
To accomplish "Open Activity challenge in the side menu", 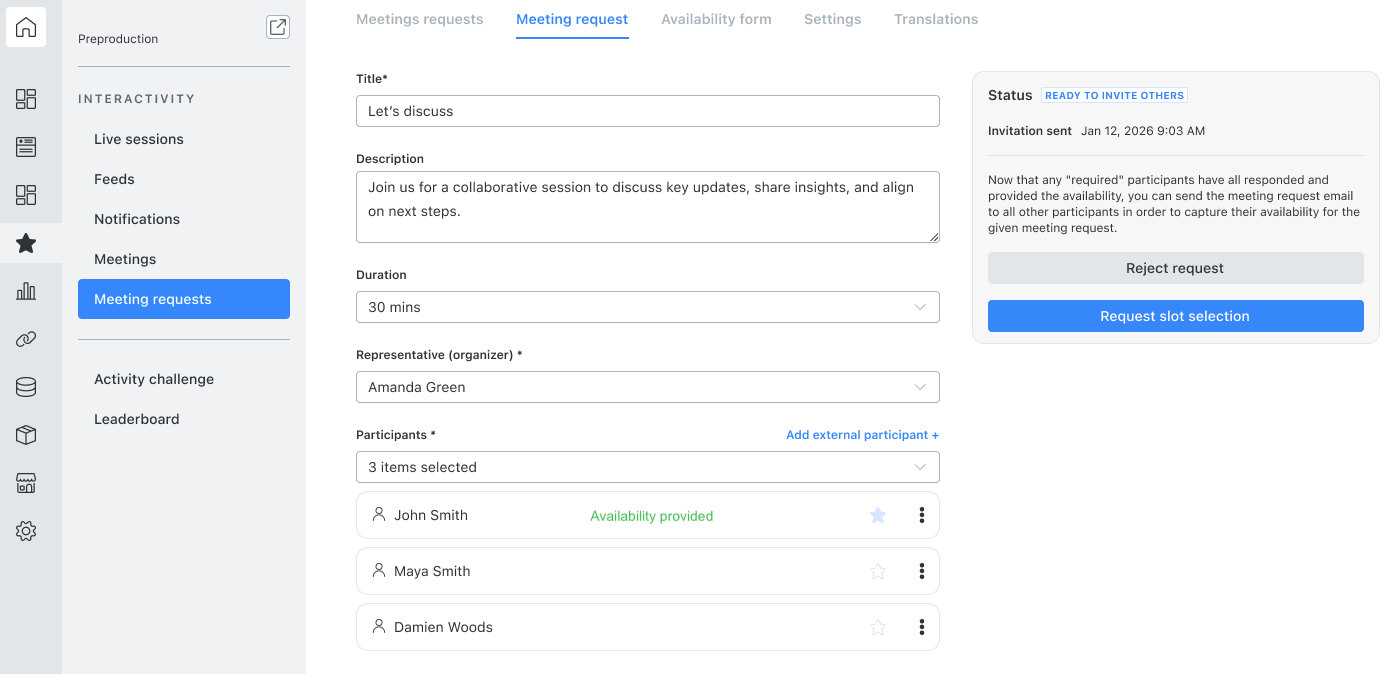I will 184,379.
